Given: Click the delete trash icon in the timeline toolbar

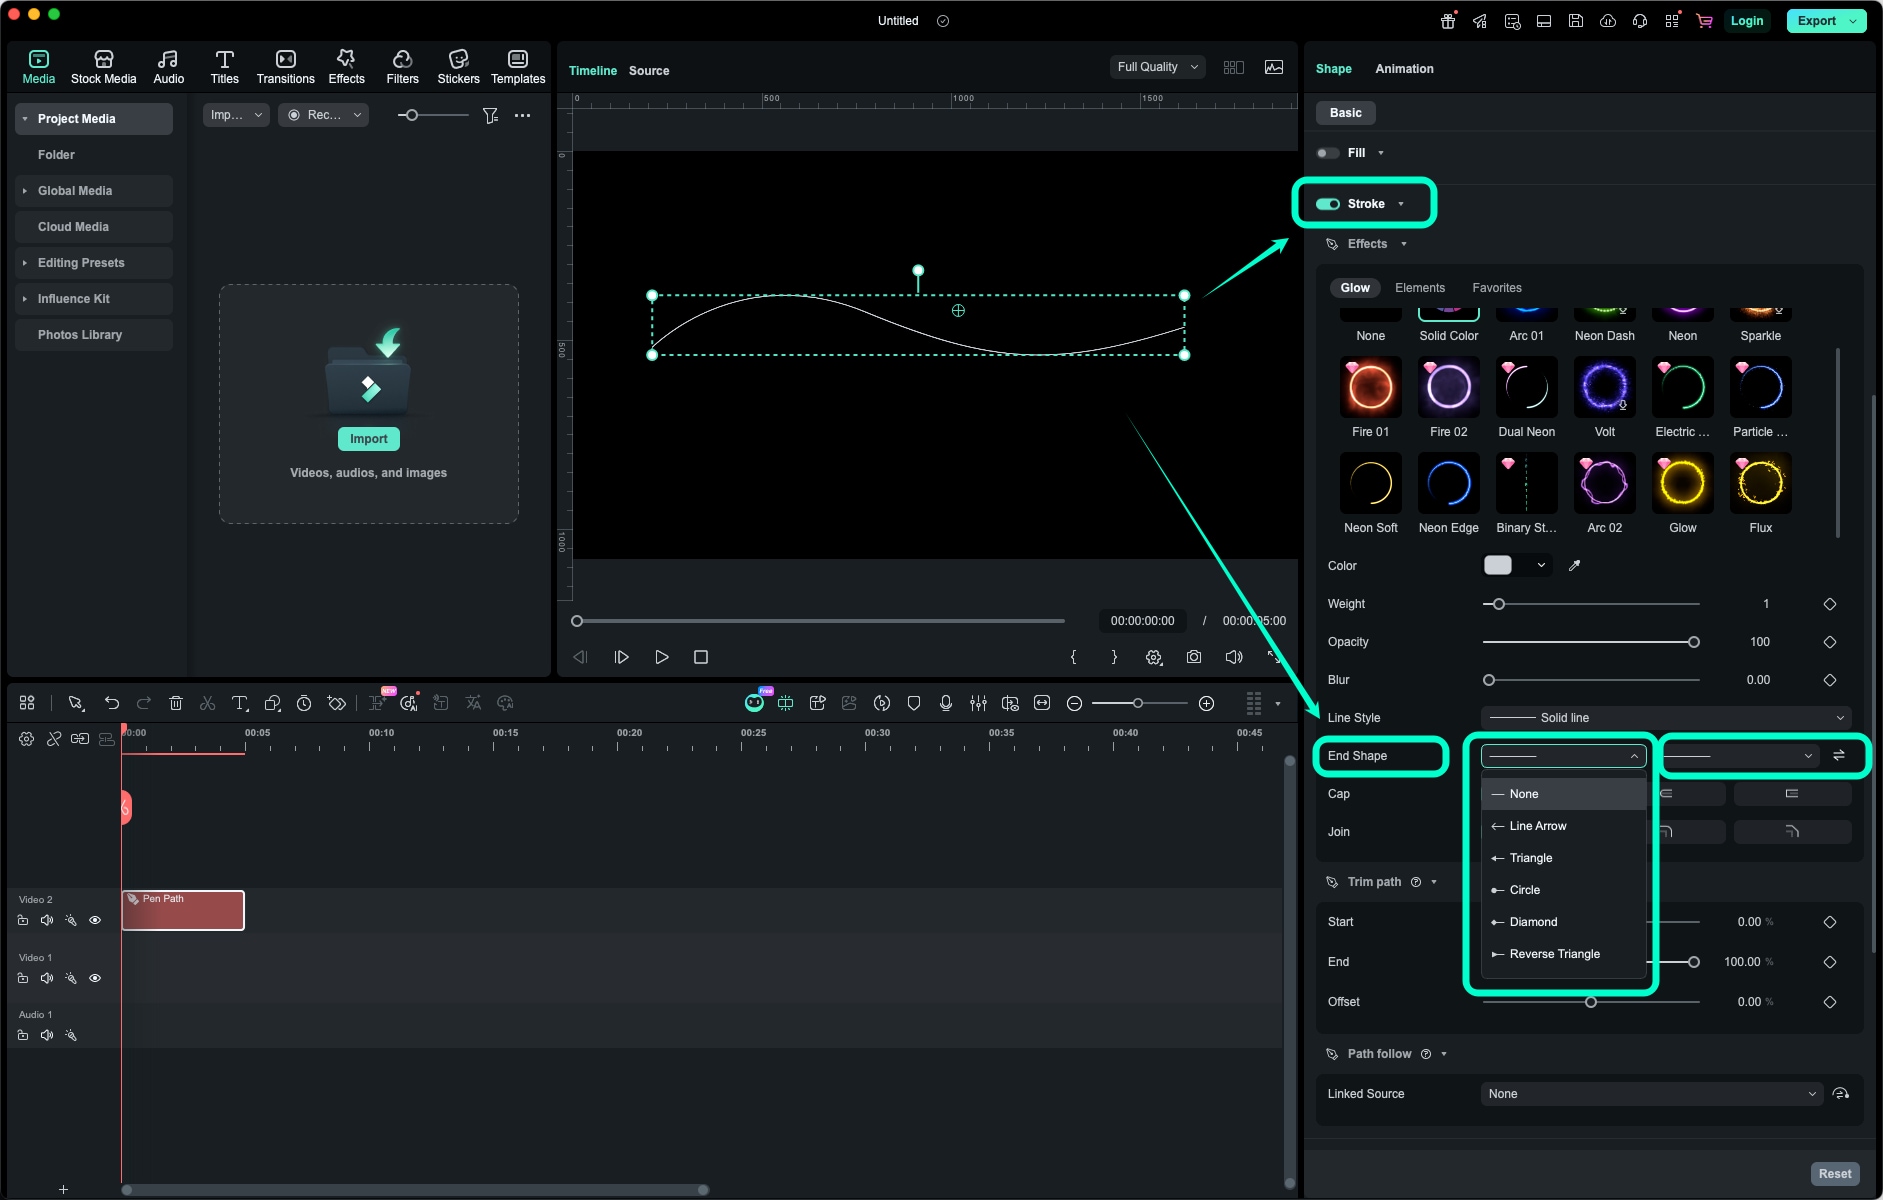Looking at the screenshot, I should click(x=176, y=703).
